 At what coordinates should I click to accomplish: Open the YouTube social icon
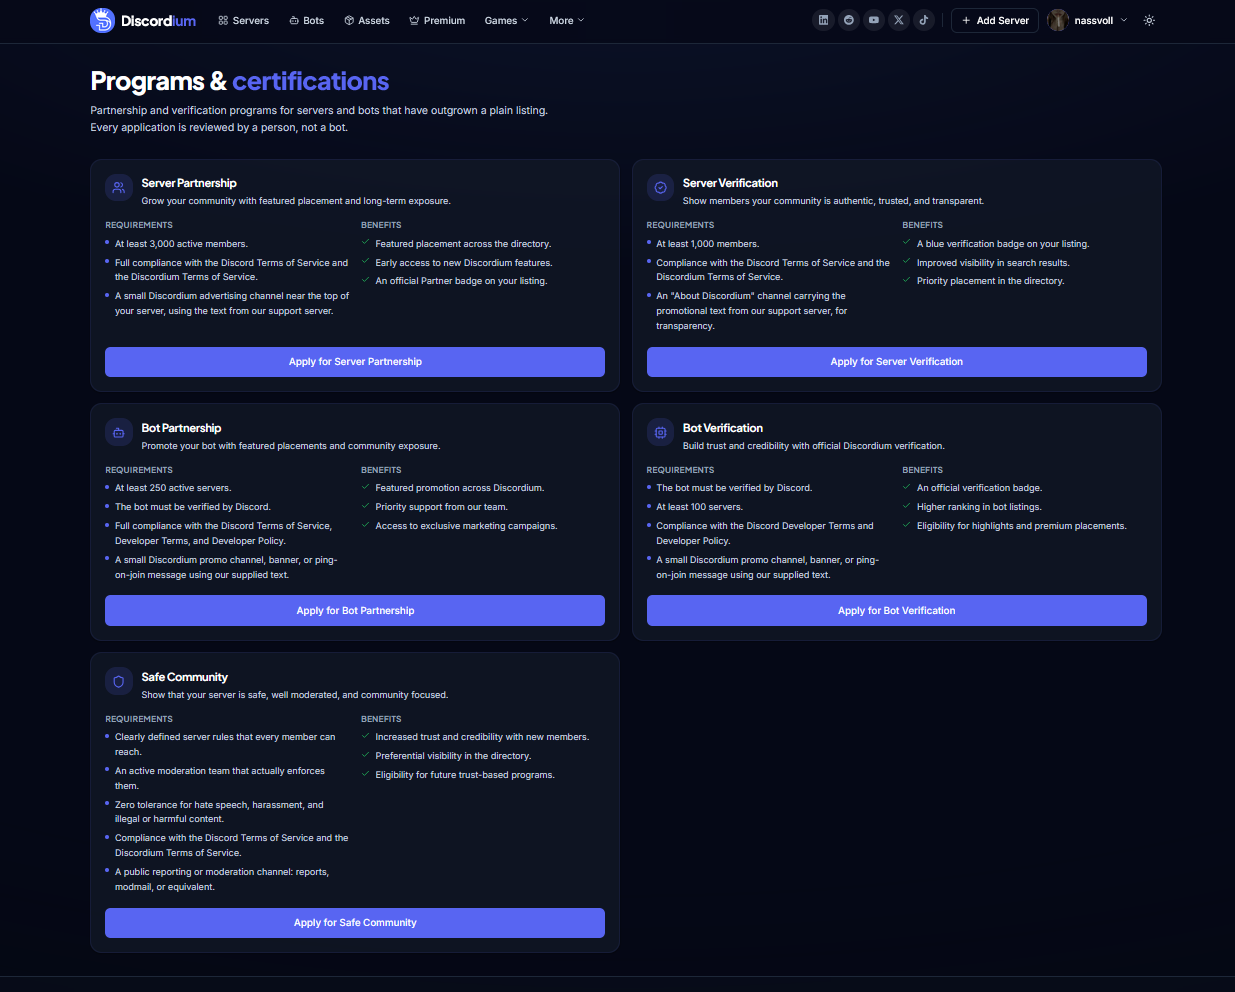874,20
